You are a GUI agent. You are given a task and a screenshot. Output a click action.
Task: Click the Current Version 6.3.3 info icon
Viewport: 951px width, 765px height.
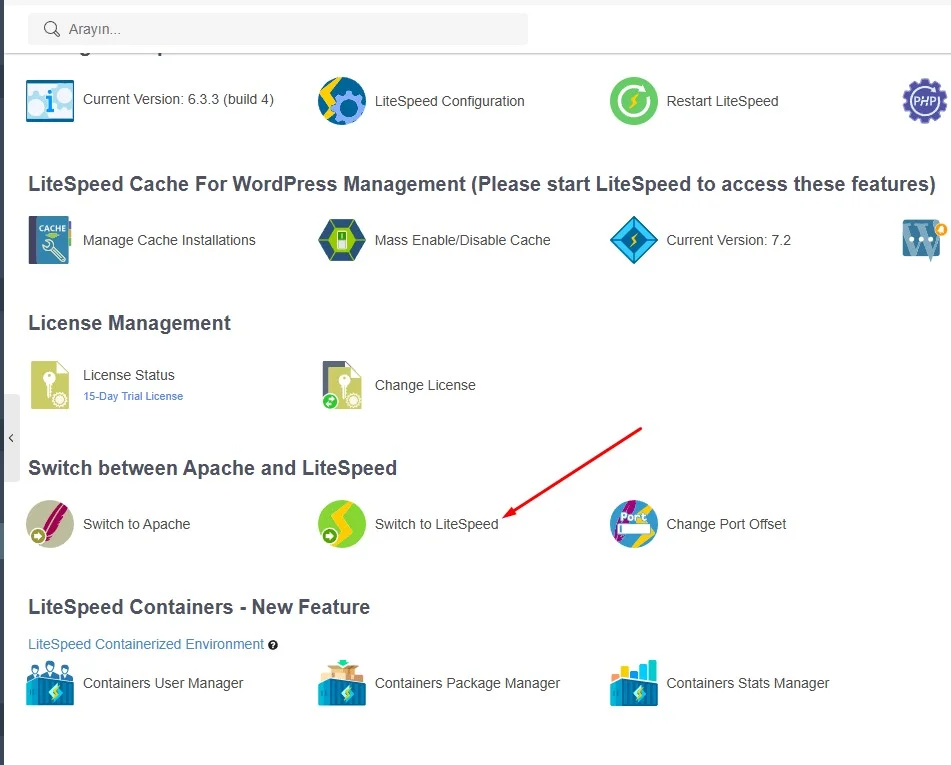tap(50, 101)
